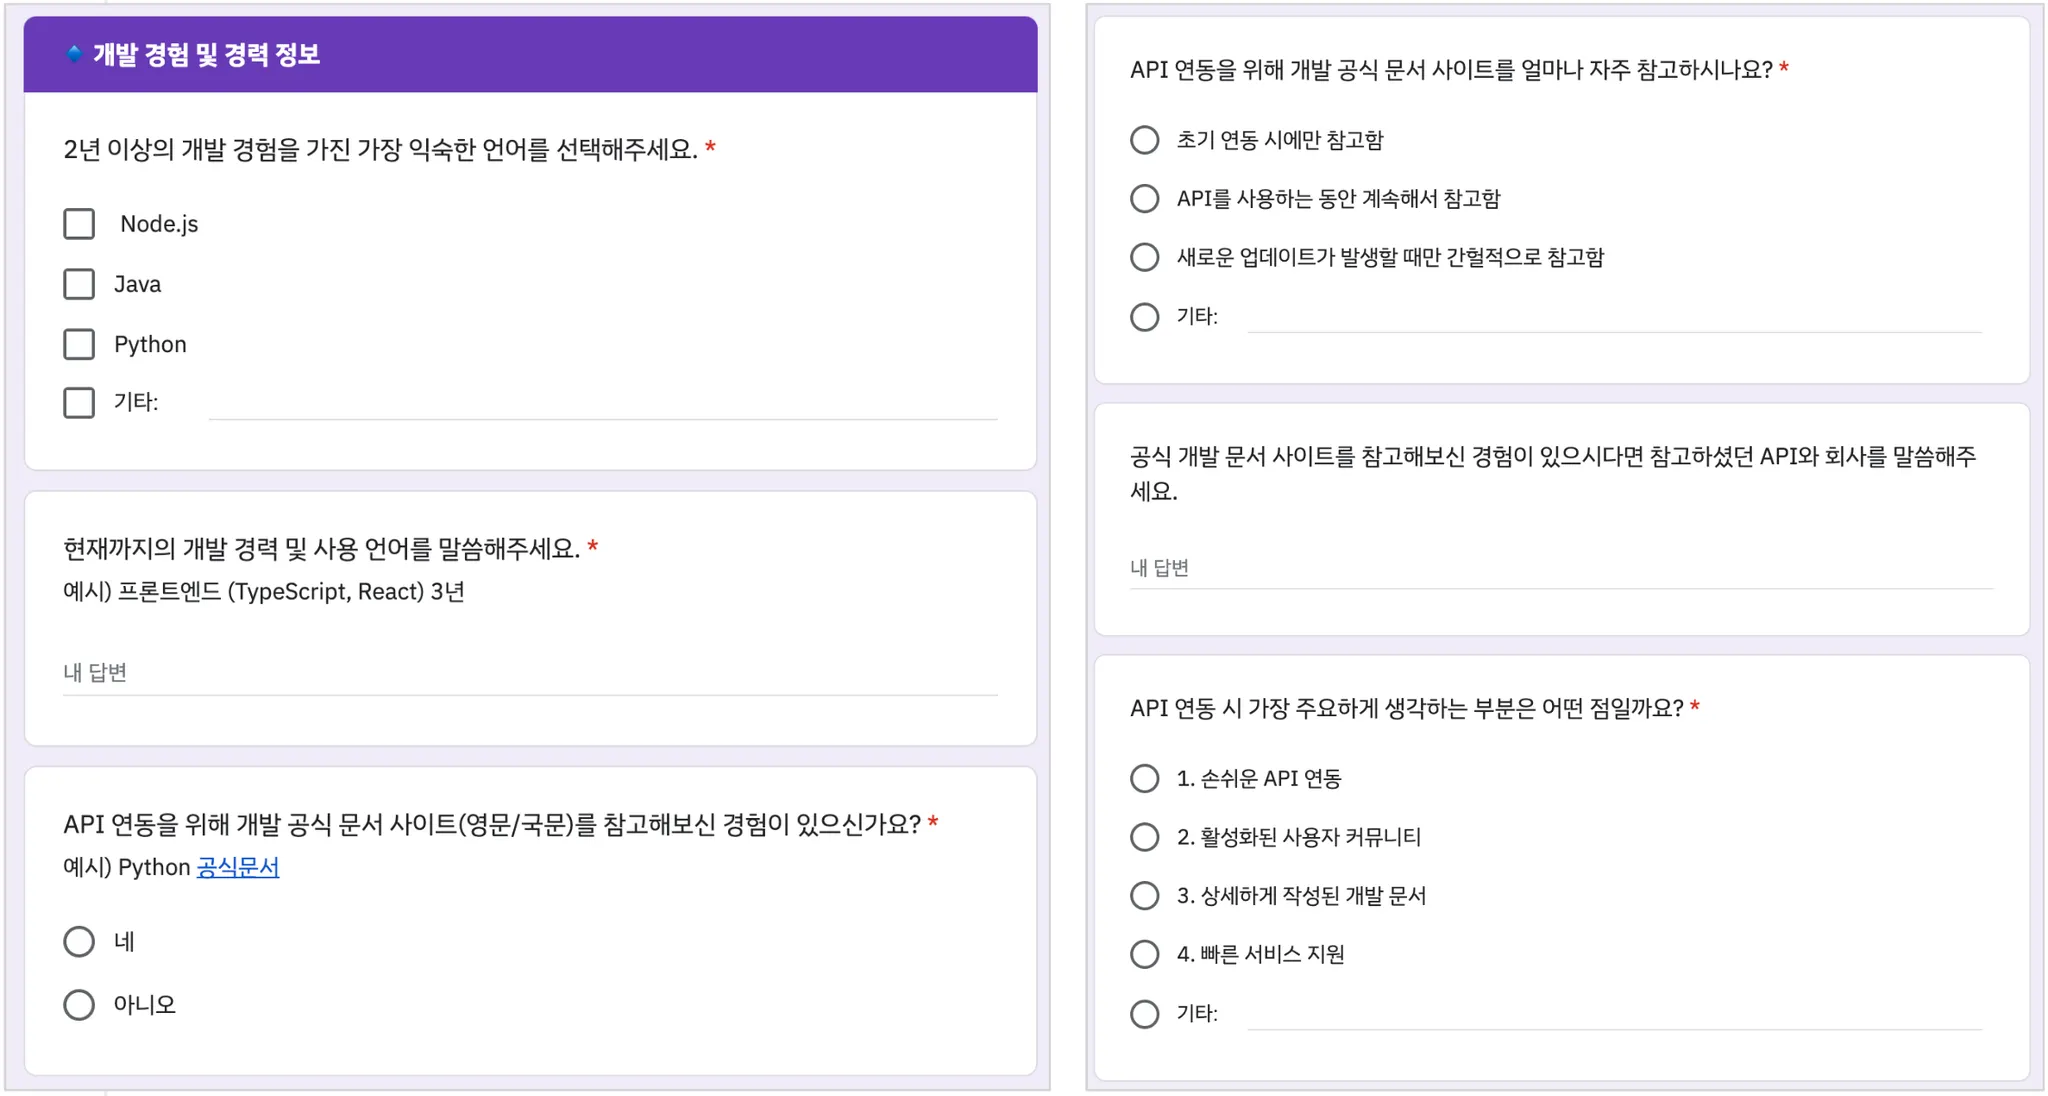
Task: Select 2. 활성화된 사용자 커뮤니티 option
Action: (1145, 837)
